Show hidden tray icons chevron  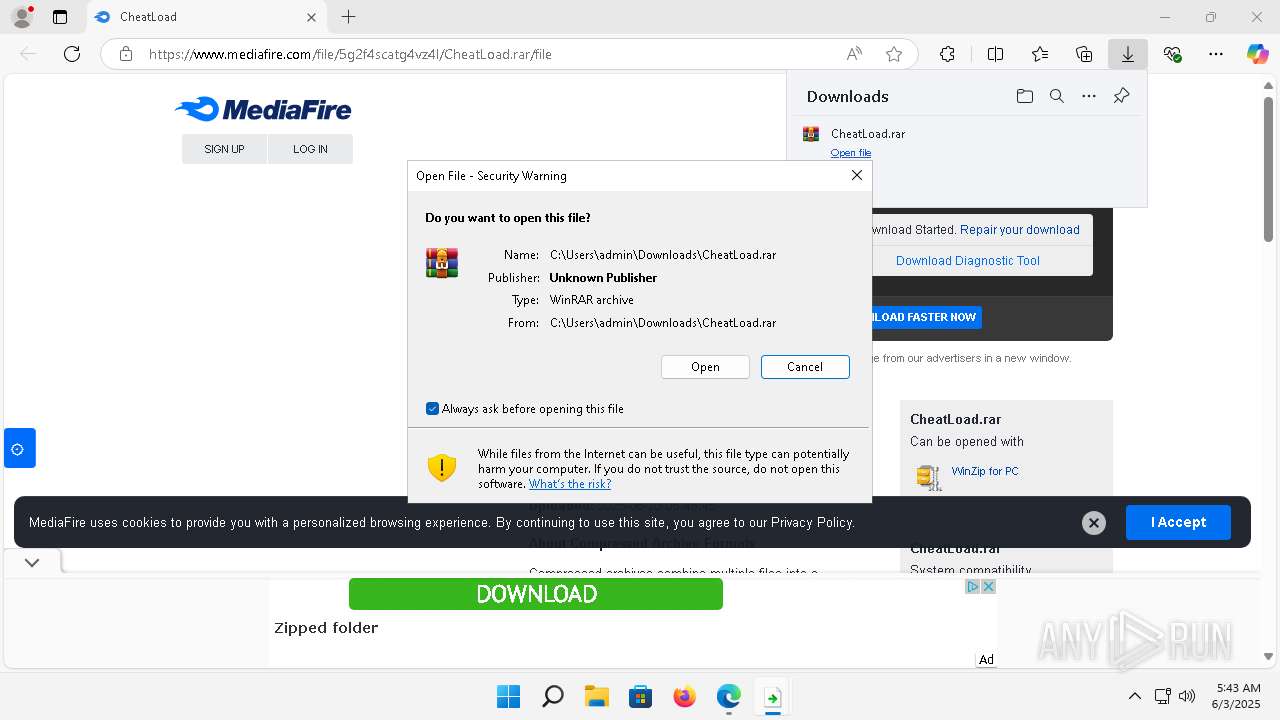pos(1134,696)
